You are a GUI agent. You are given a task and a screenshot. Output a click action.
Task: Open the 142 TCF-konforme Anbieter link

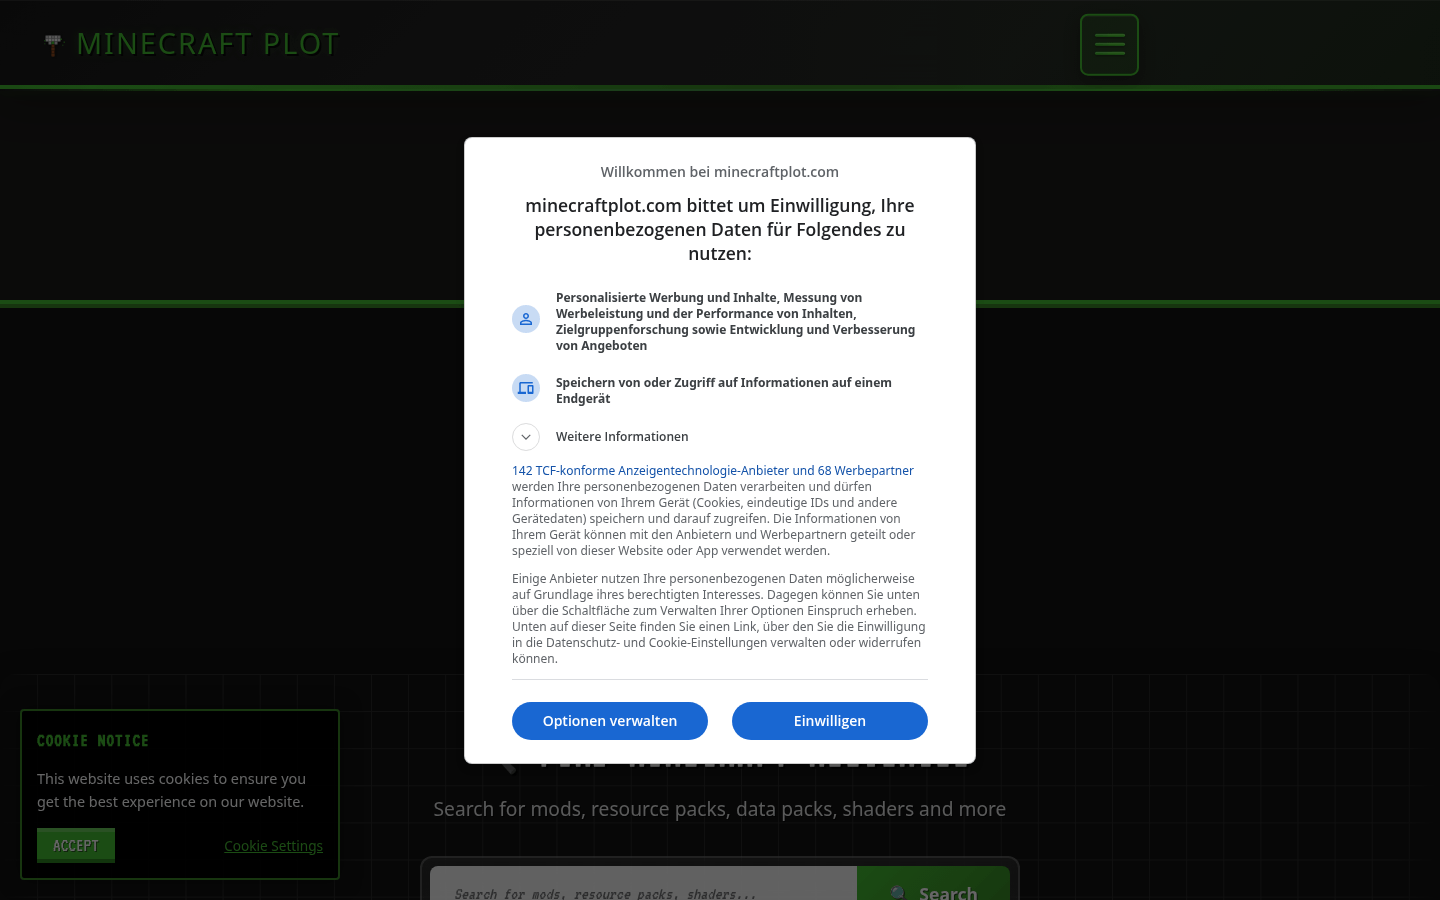(x=713, y=470)
